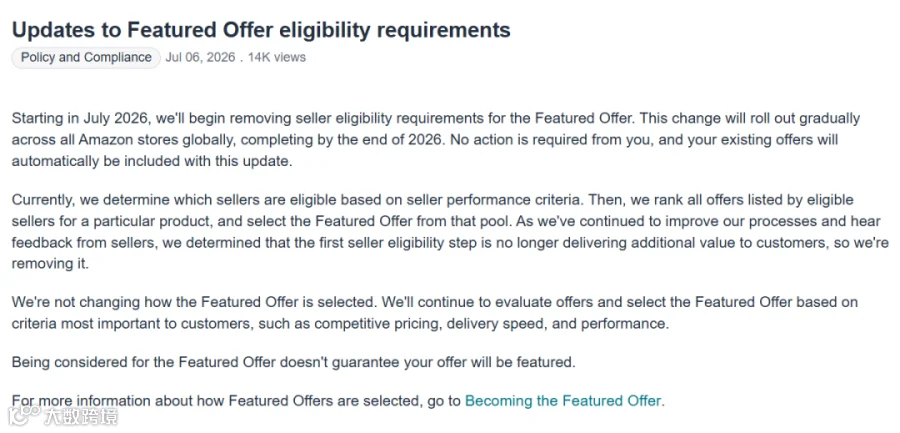The image size is (900, 433).
Task: Click the sentence starting 'Being considered for'
Action: point(293,362)
